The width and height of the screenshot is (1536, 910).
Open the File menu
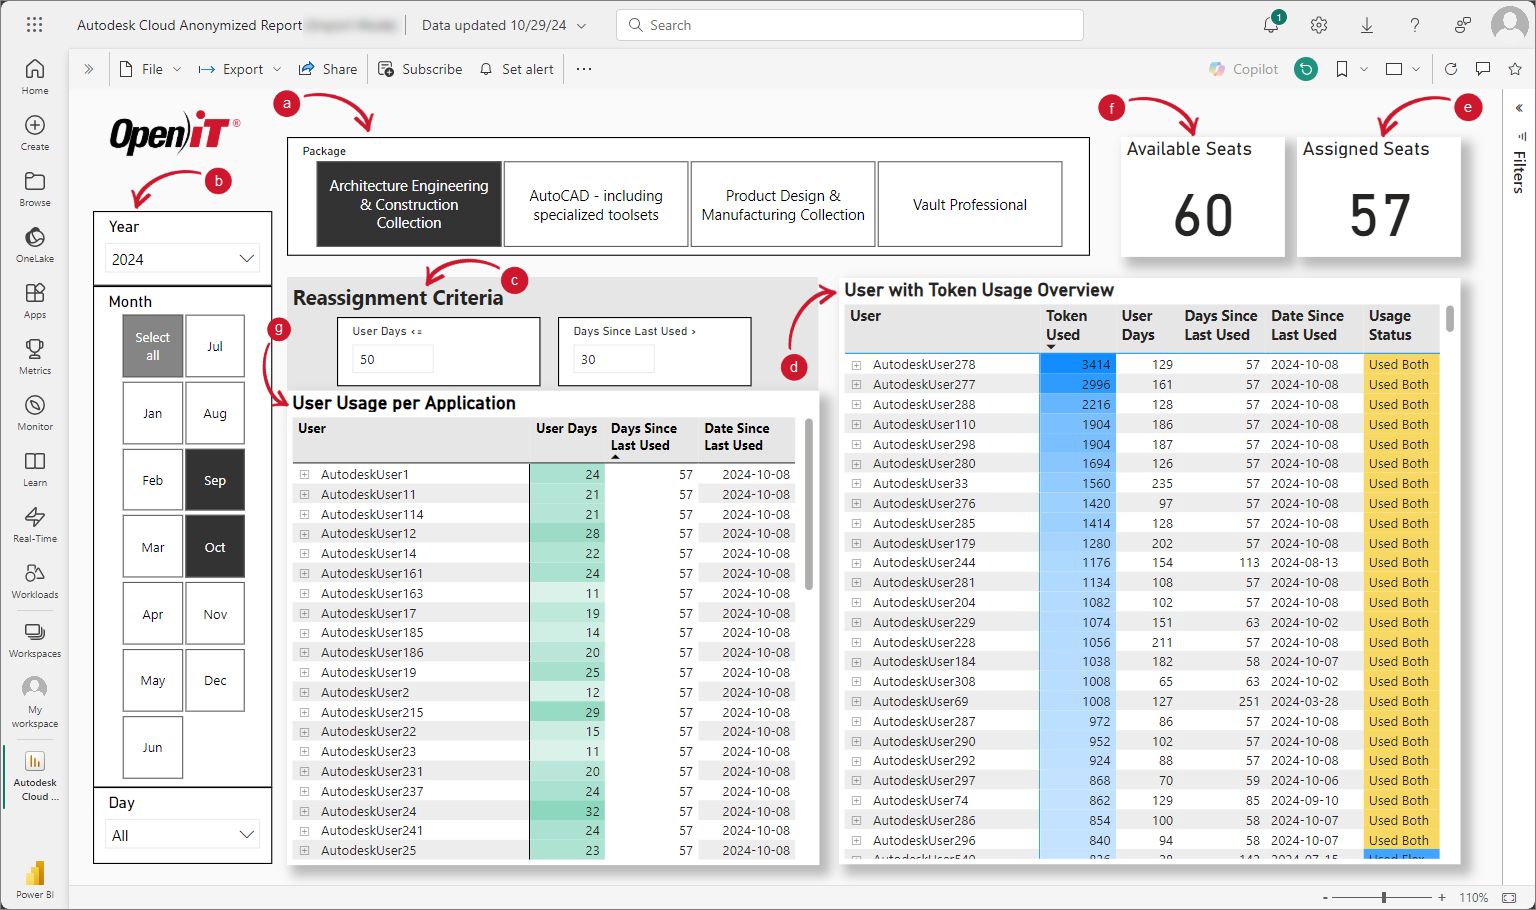point(151,69)
